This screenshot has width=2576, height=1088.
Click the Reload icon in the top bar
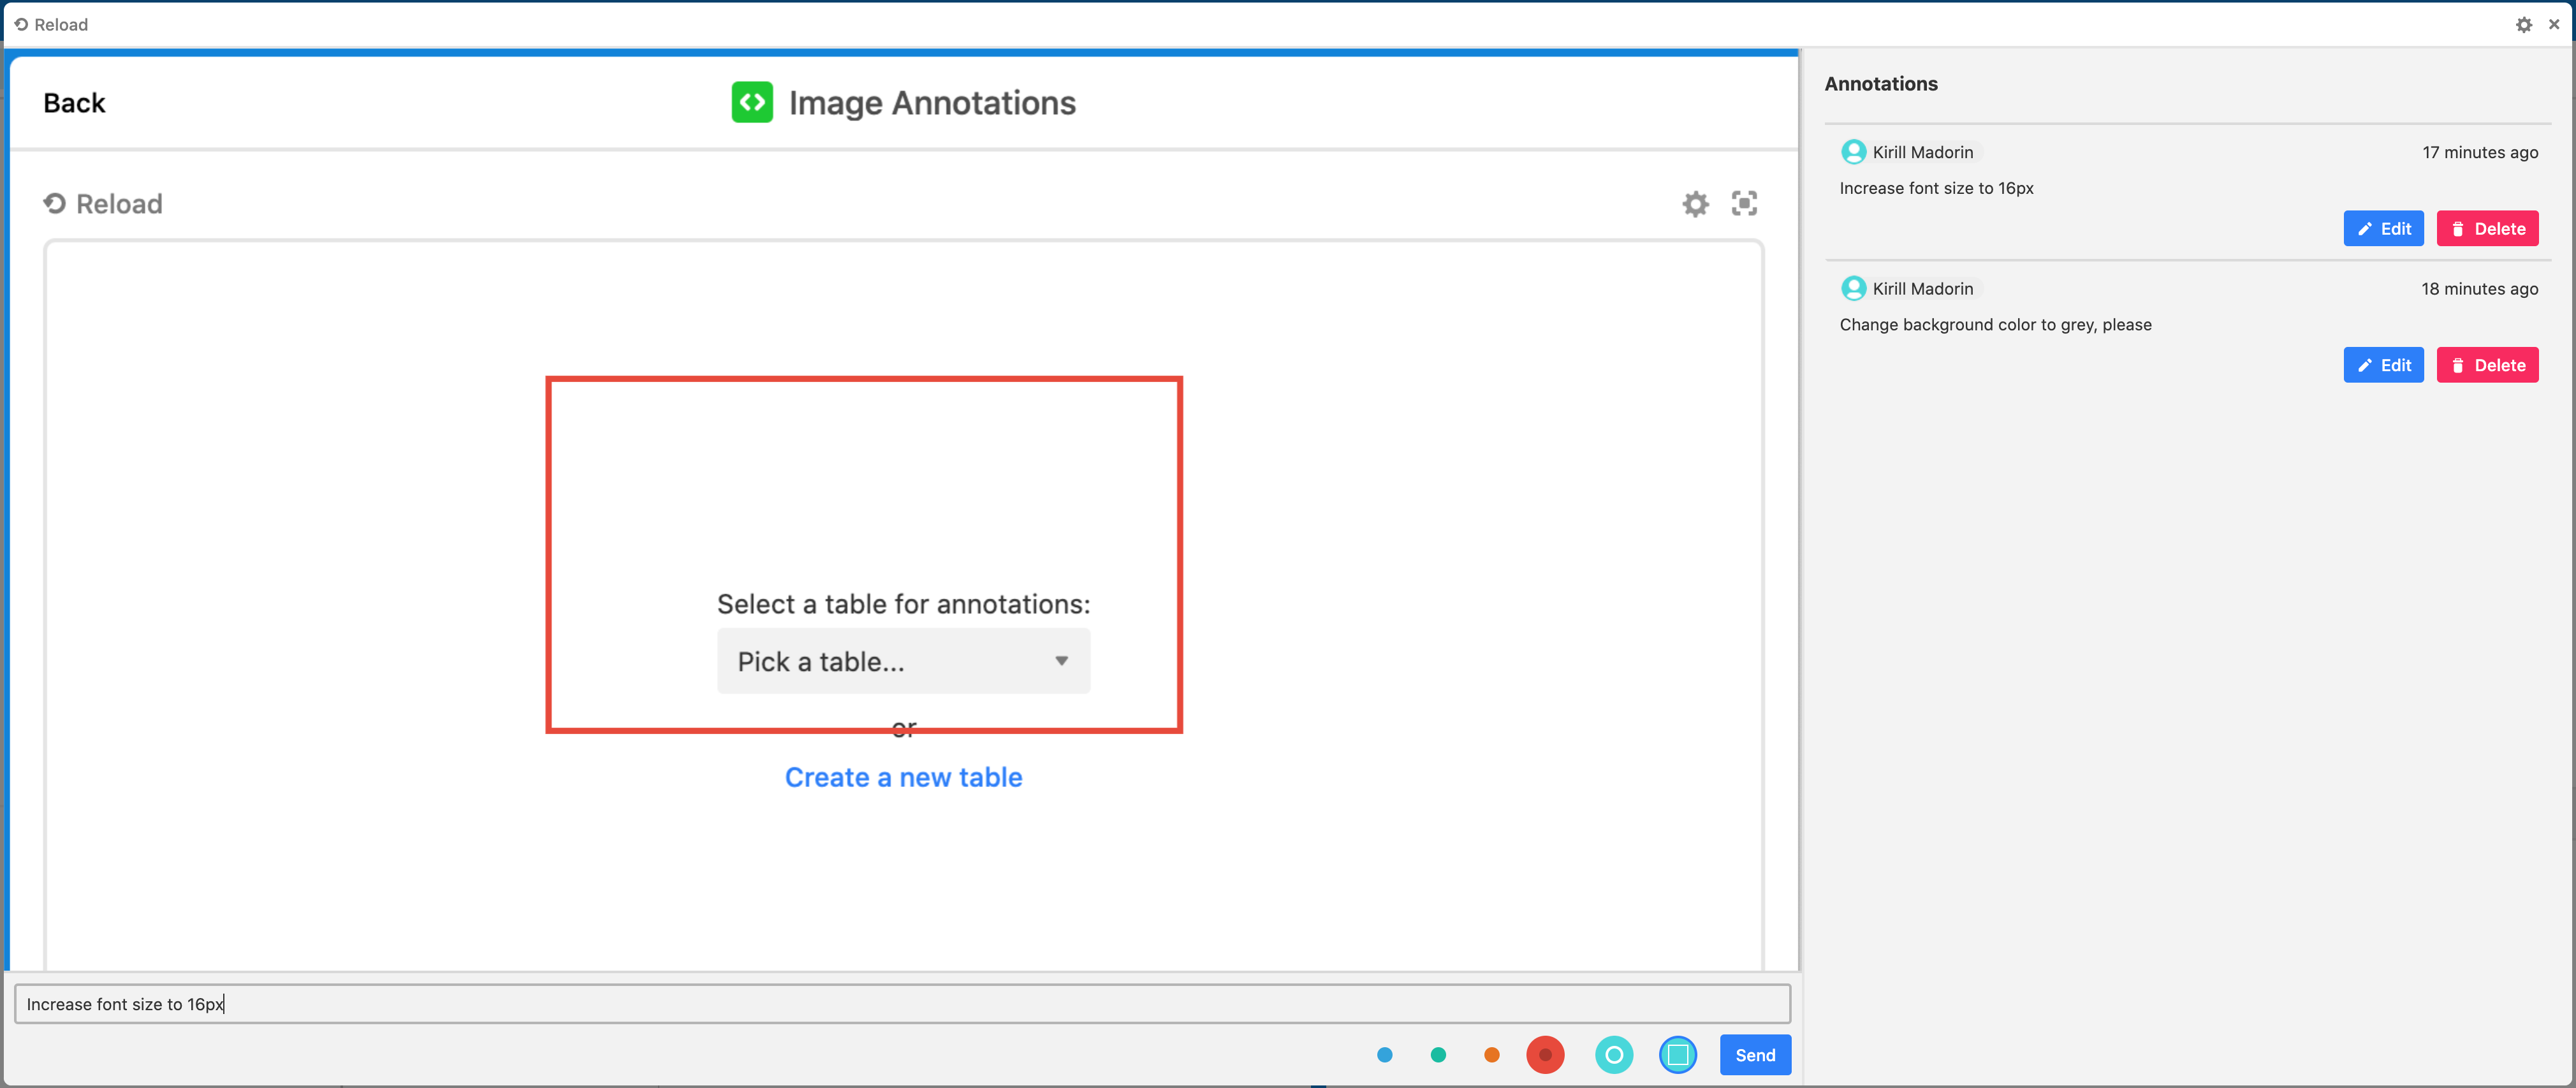pos(21,24)
